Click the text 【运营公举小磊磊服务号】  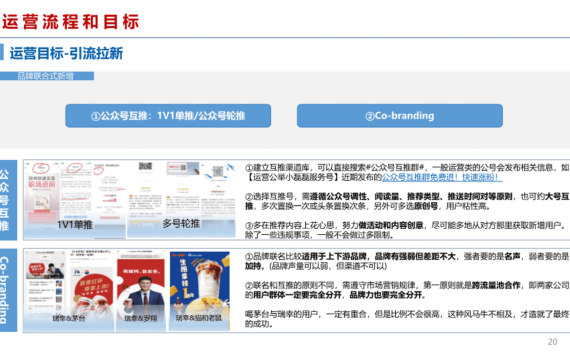293,177
